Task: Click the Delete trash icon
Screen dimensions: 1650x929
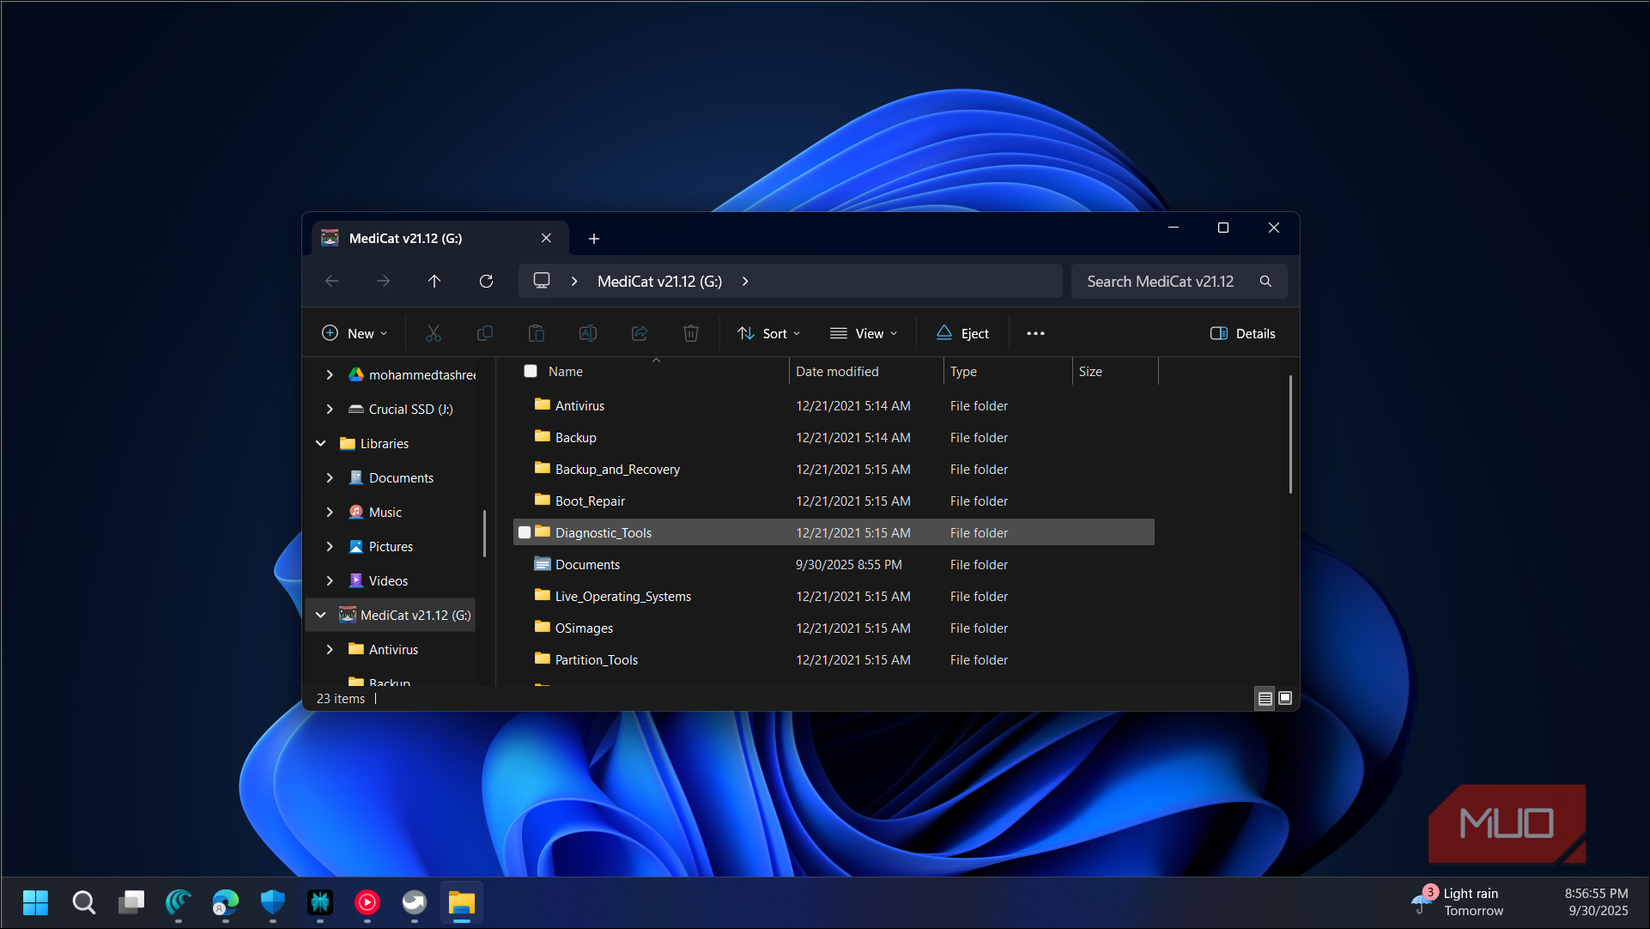Action: click(x=691, y=333)
